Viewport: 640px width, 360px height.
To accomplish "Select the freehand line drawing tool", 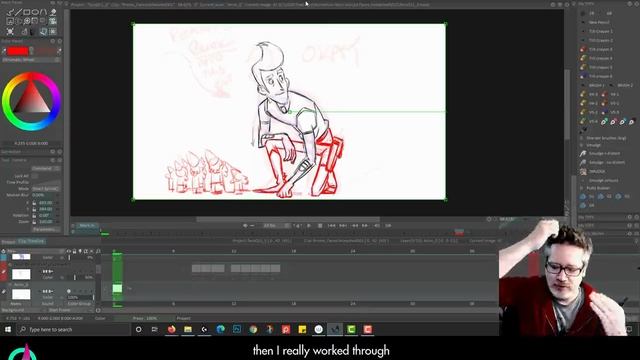I will (10, 12).
